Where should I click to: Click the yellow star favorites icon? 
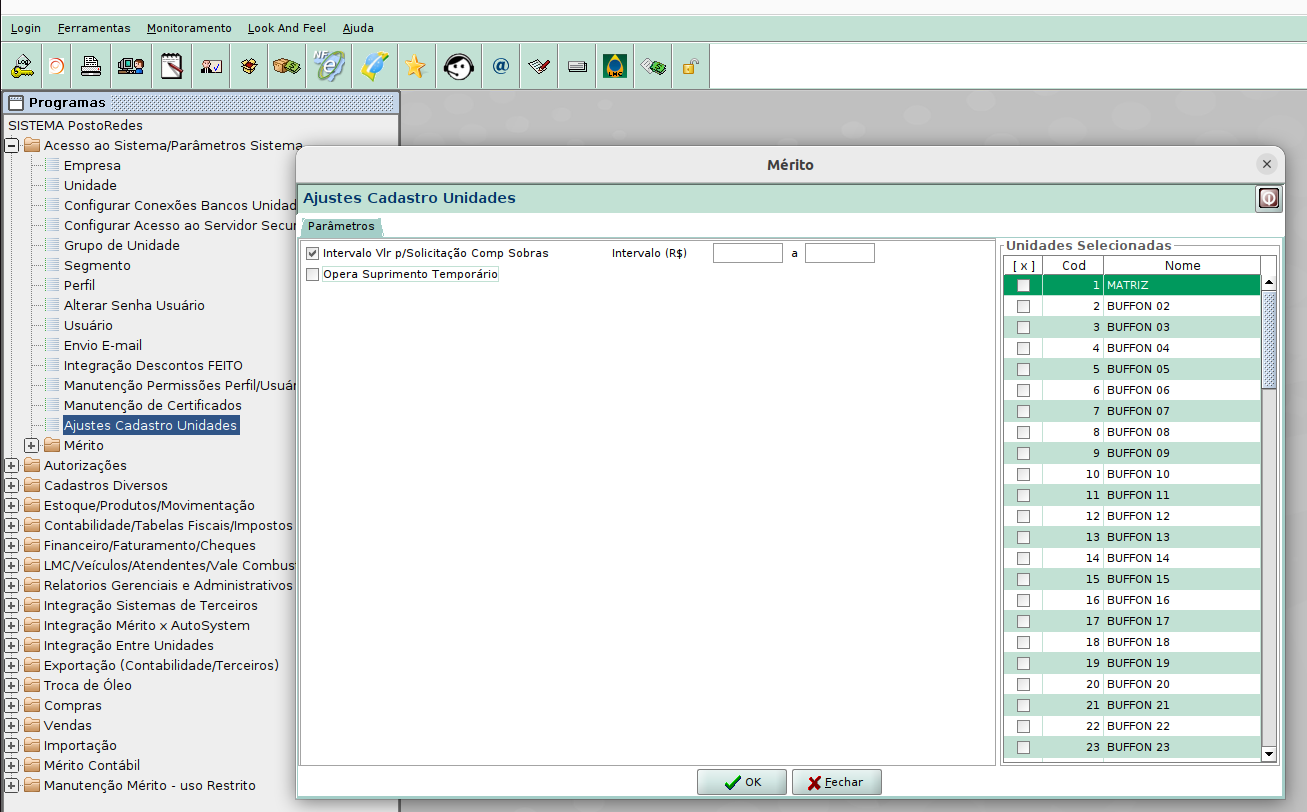coord(415,67)
